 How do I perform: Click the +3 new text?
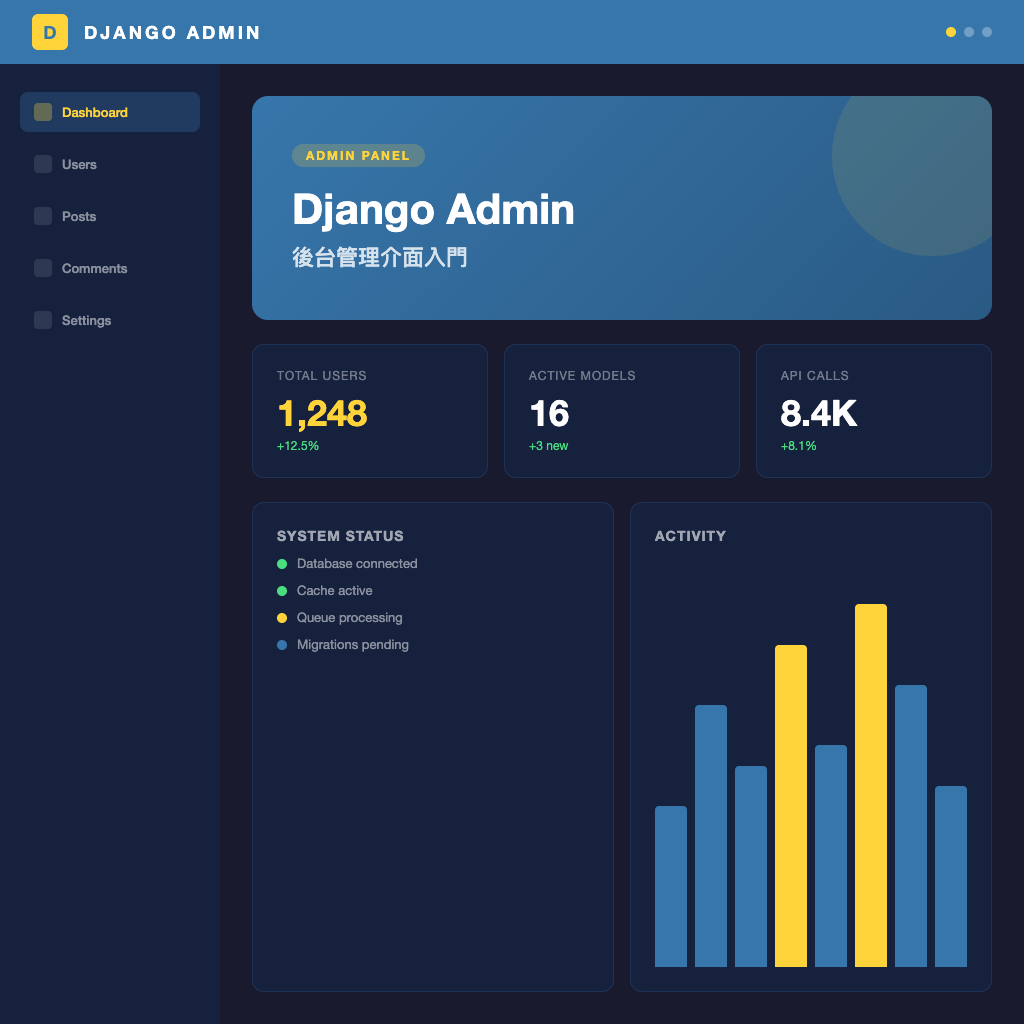pos(549,446)
